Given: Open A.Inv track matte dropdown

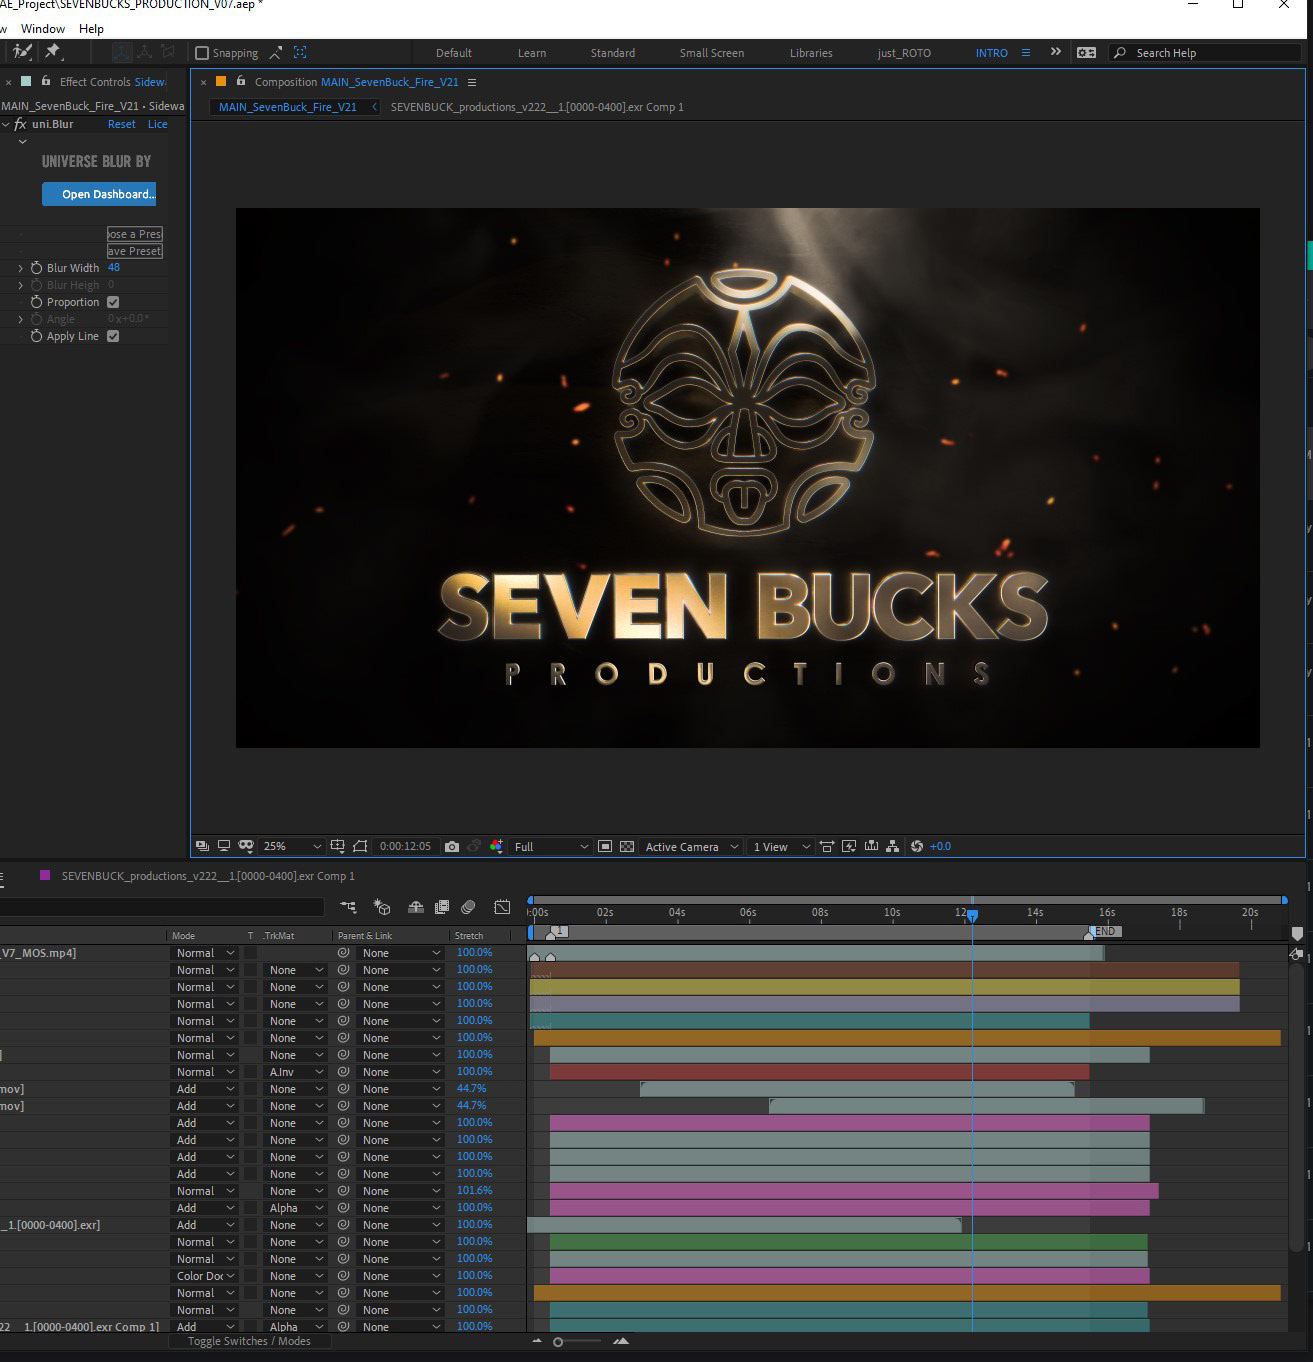Looking at the screenshot, I should (x=295, y=1072).
